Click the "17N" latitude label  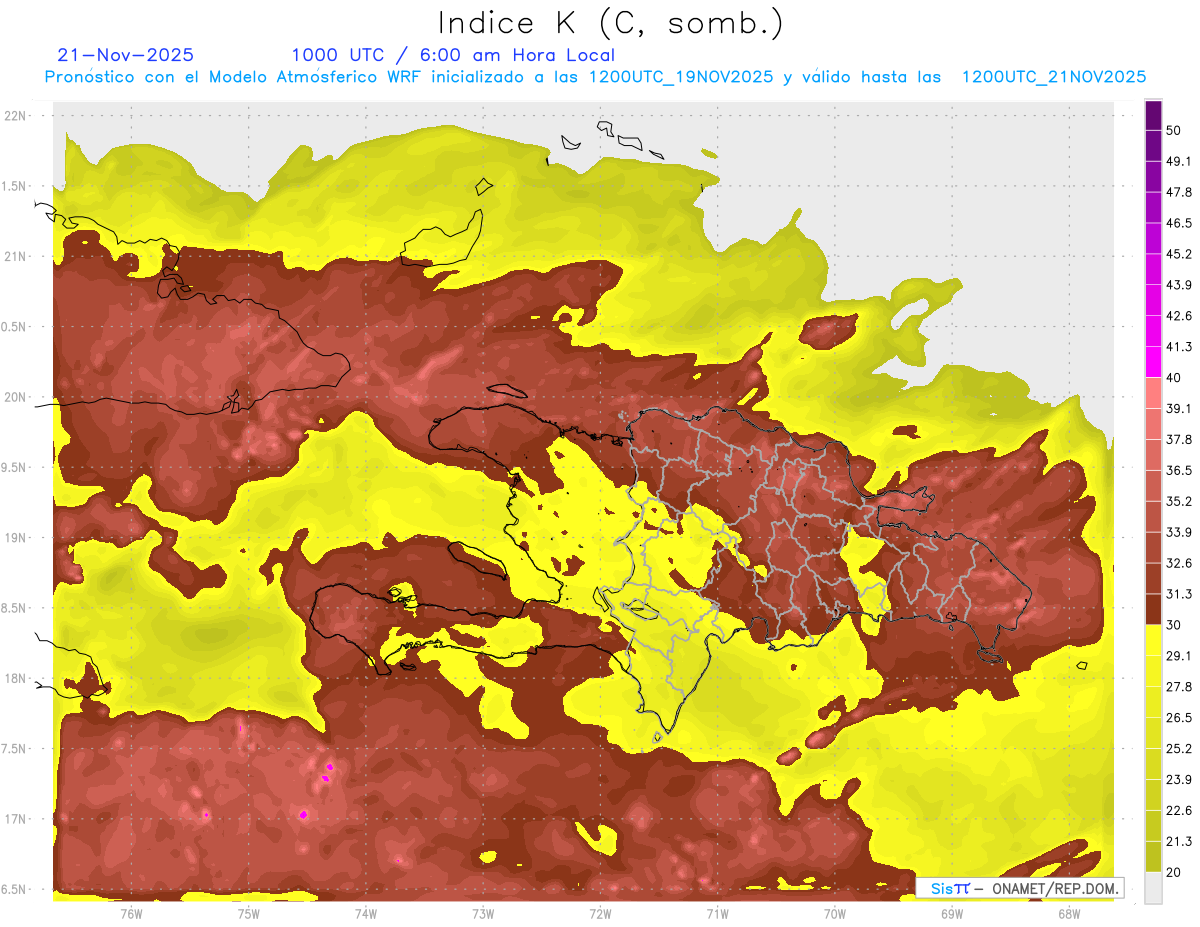[15, 819]
